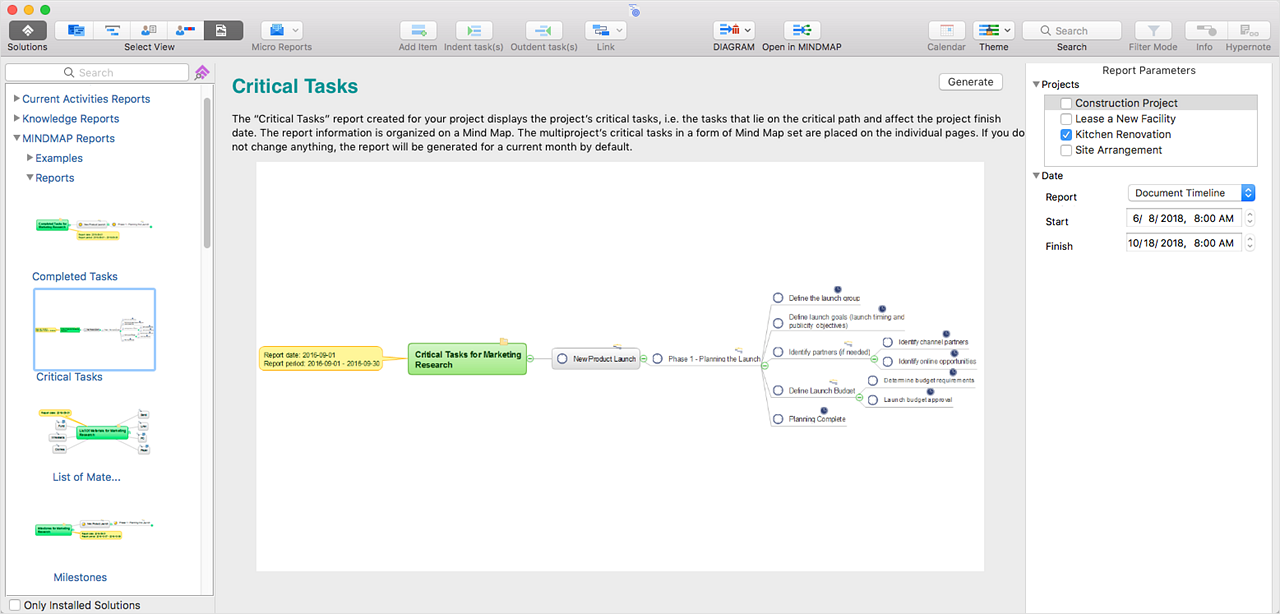Screen dimensions: 1280x614
Task: Click the 'Report Parameters' panel title
Action: 1148,70
